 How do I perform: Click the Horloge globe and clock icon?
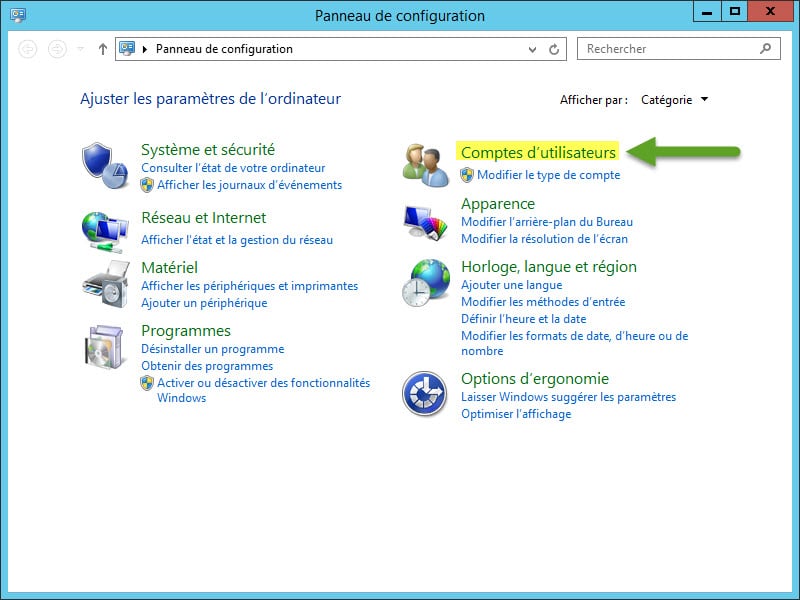click(x=426, y=283)
